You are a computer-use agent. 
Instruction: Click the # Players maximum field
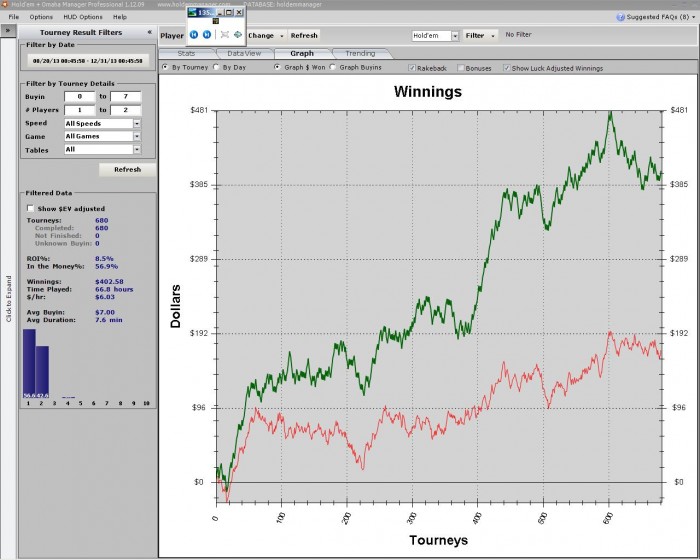coord(125,110)
